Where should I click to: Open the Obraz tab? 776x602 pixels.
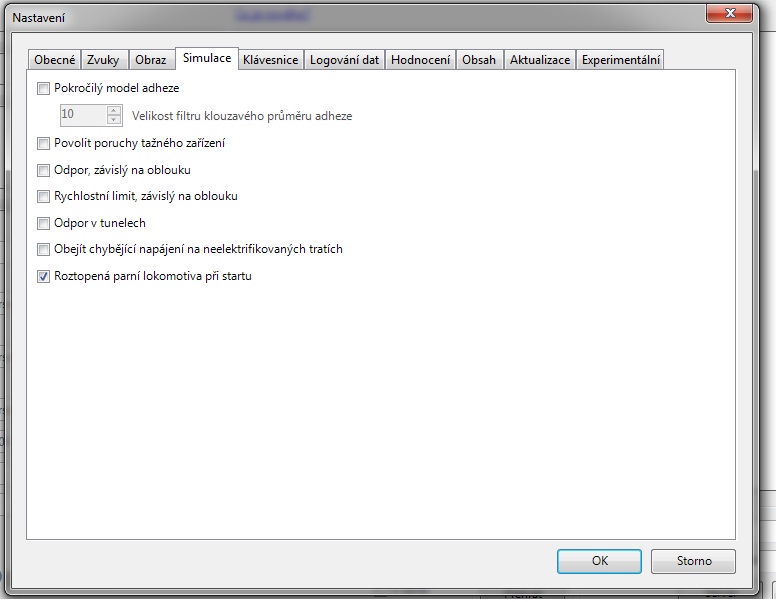(x=150, y=60)
